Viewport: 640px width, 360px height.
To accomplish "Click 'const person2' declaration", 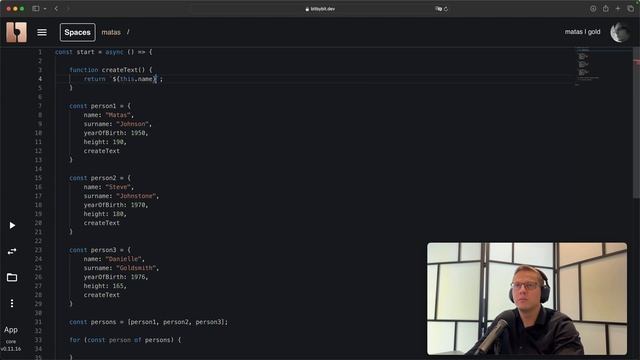I will (x=93, y=178).
